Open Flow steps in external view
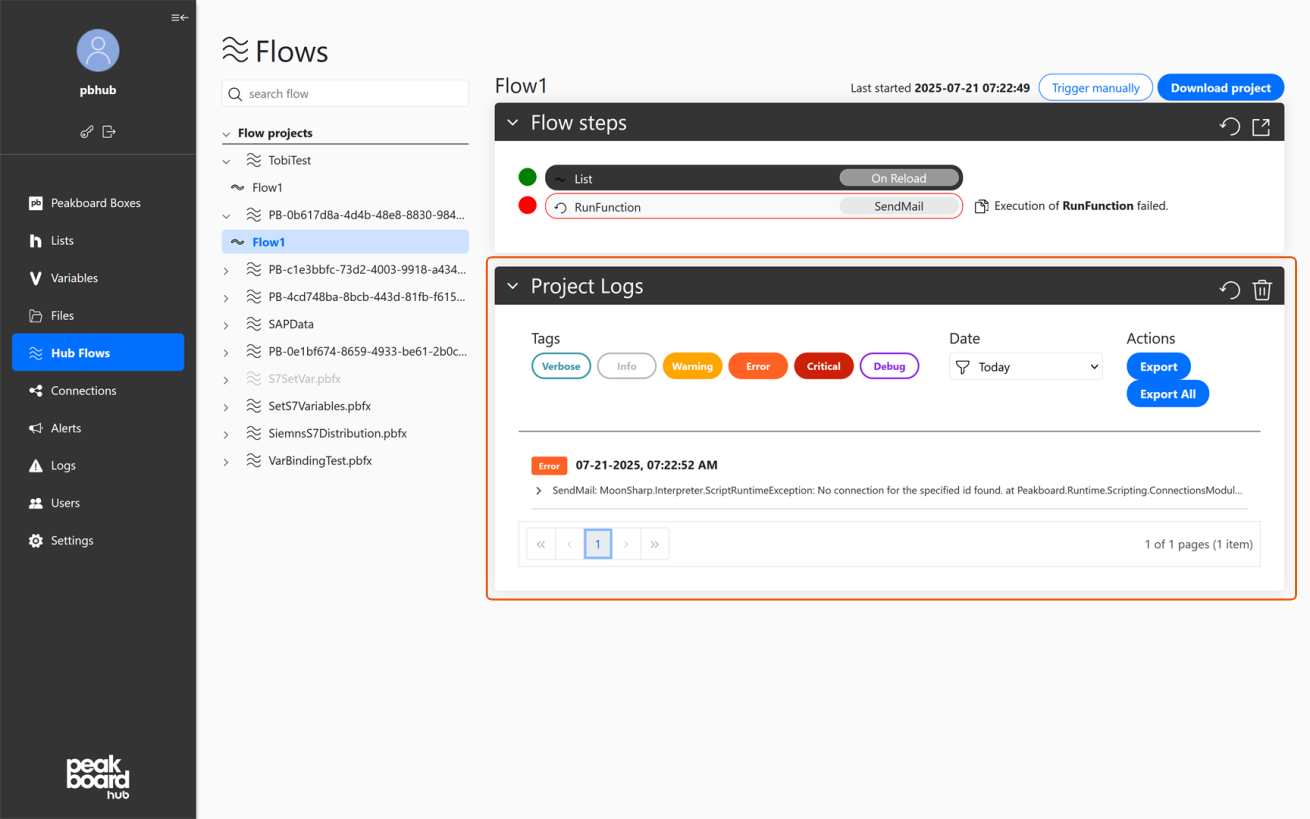 [x=1261, y=126]
